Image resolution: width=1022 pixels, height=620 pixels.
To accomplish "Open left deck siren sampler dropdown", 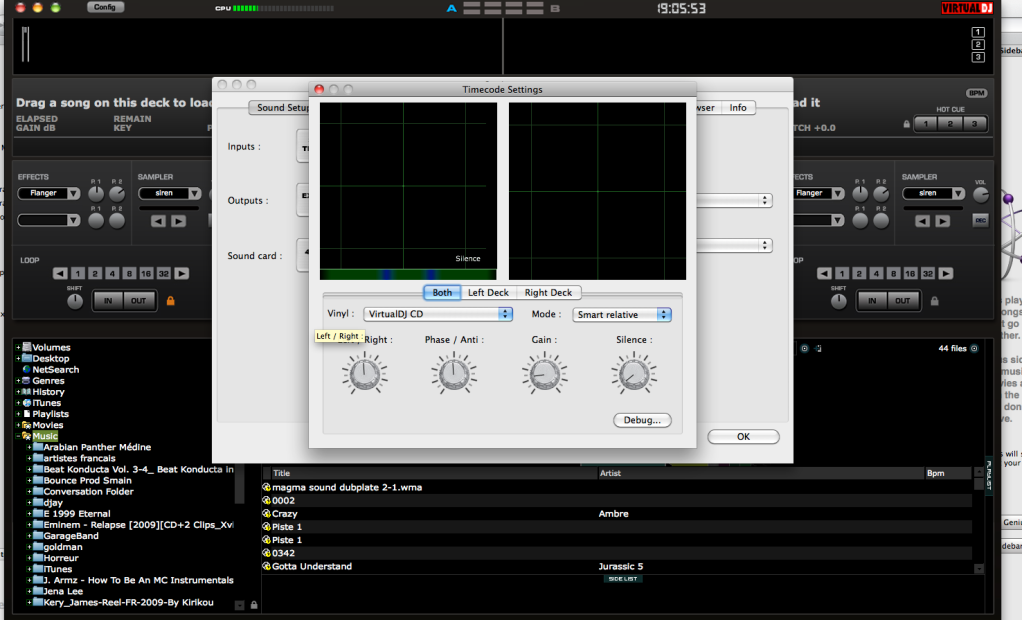I will pyautogui.click(x=169, y=193).
